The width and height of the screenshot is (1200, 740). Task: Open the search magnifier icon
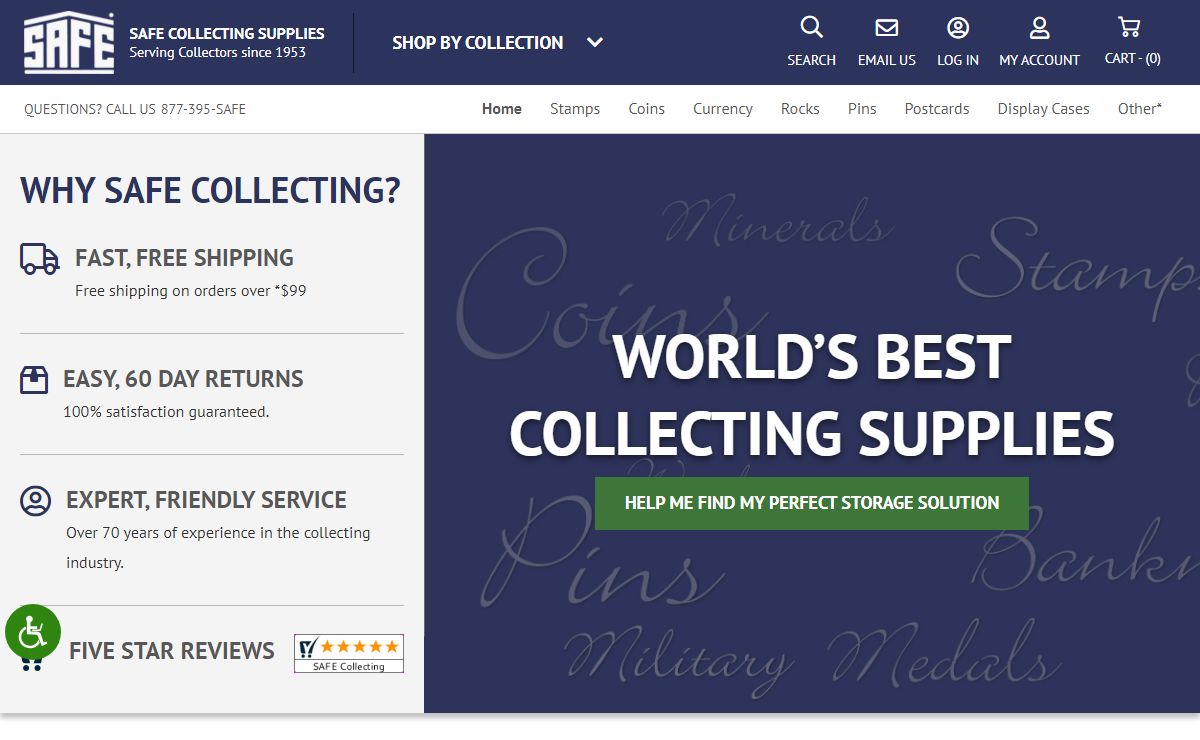pyautogui.click(x=811, y=27)
